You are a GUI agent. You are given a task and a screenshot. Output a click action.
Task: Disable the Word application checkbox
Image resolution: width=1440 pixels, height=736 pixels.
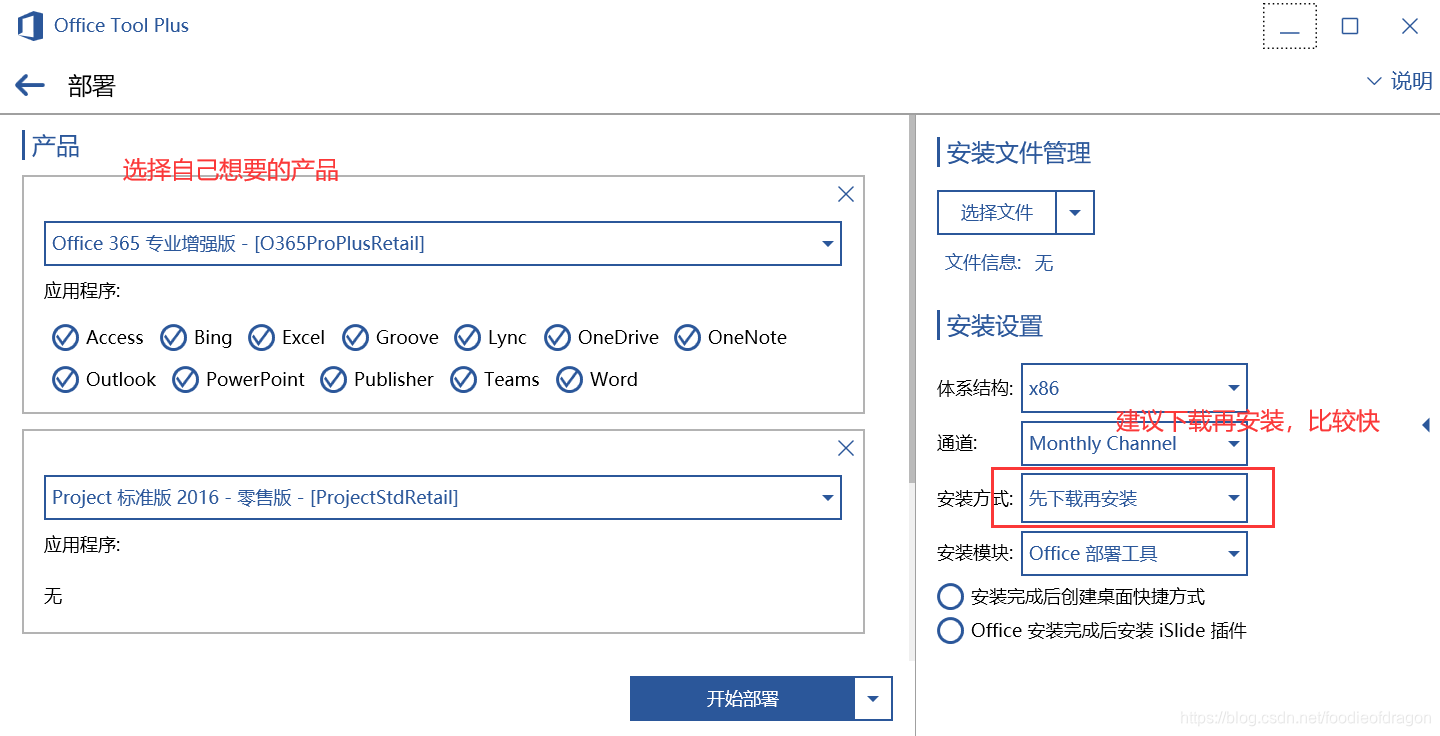pyautogui.click(x=569, y=379)
